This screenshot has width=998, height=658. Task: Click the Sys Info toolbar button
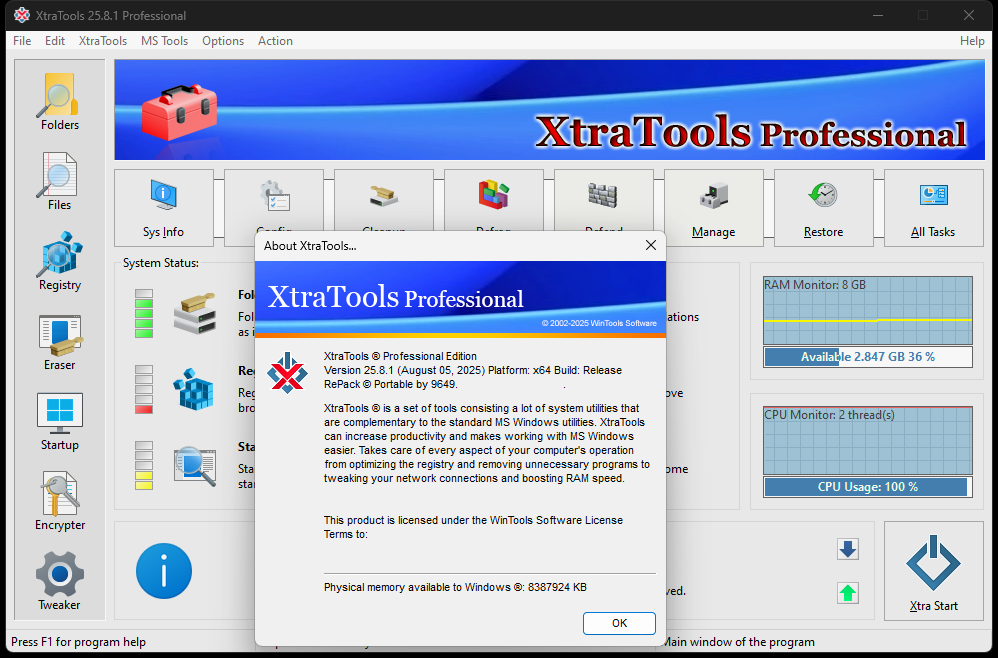pyautogui.click(x=164, y=208)
